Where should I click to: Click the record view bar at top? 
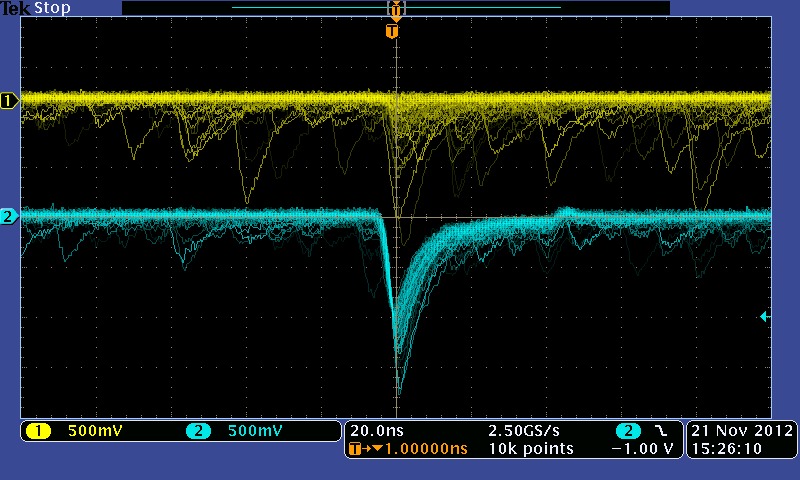pos(396,8)
